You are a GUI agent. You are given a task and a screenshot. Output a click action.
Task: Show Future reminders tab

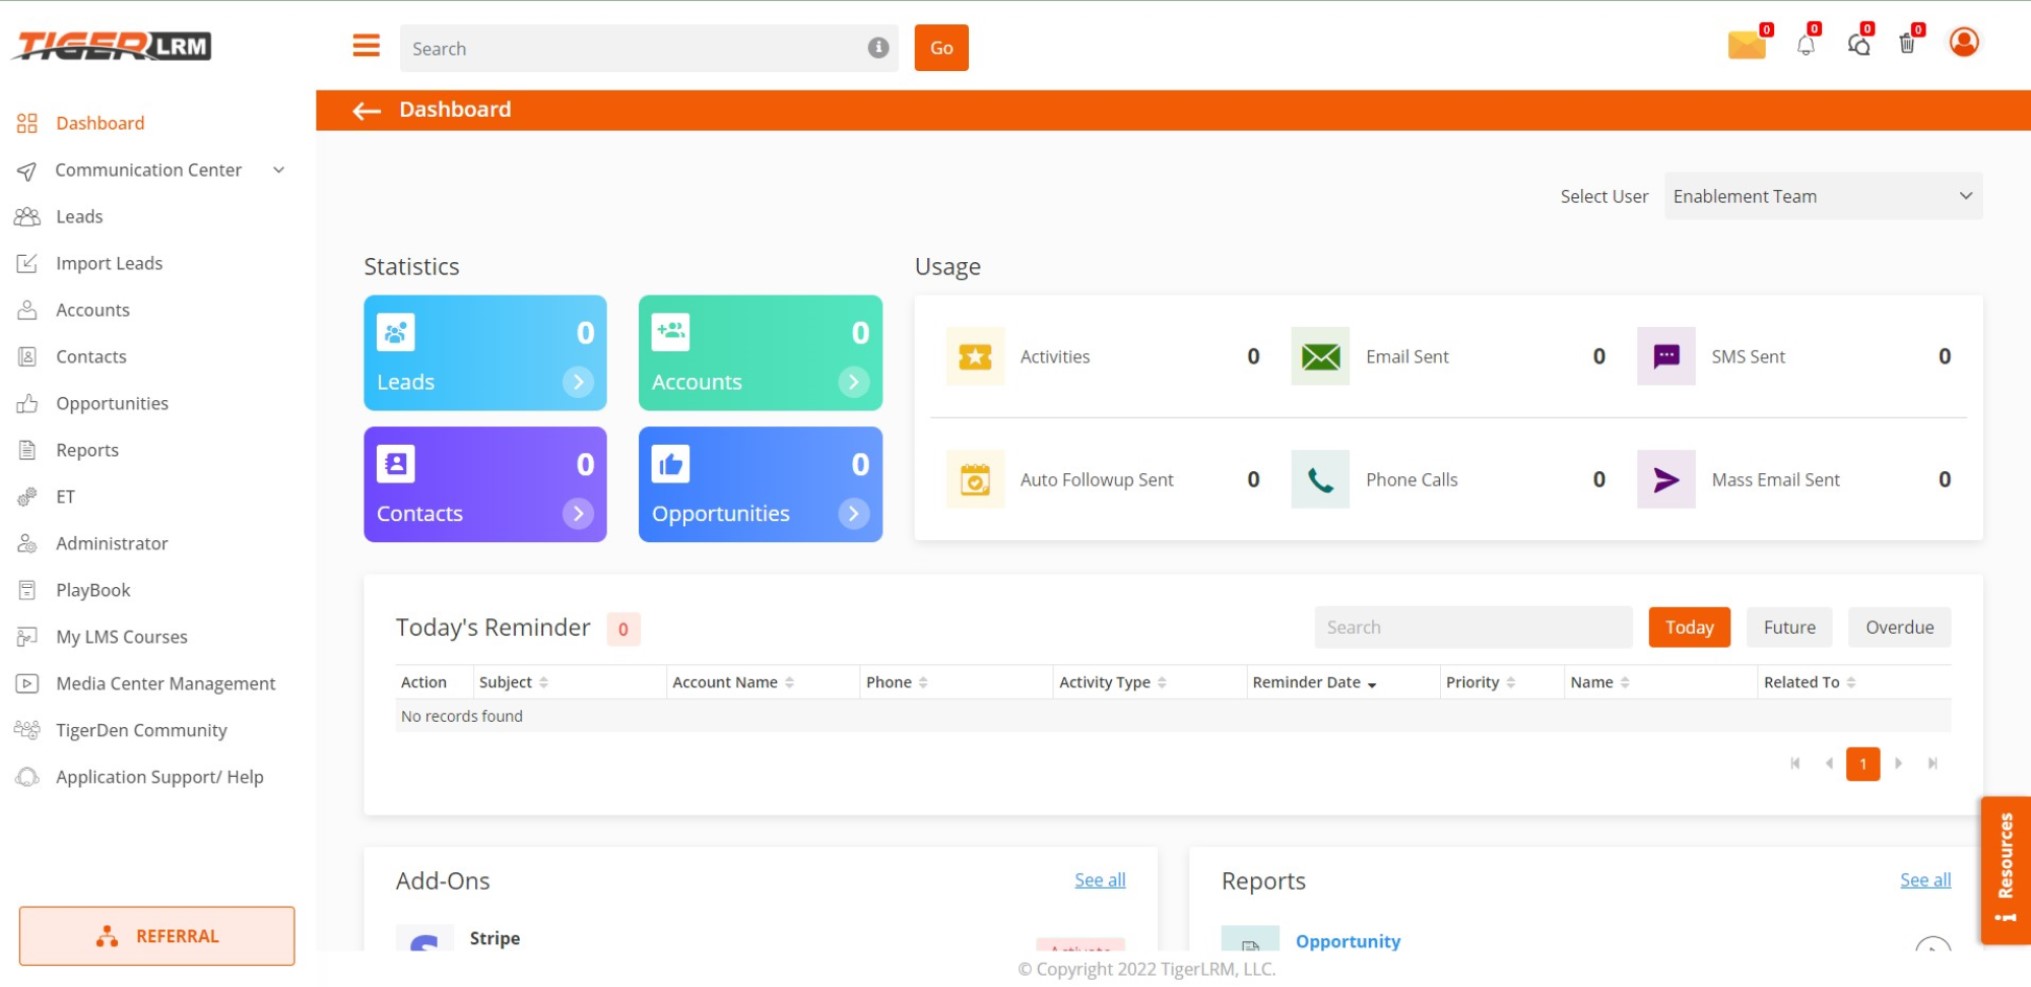point(1789,627)
